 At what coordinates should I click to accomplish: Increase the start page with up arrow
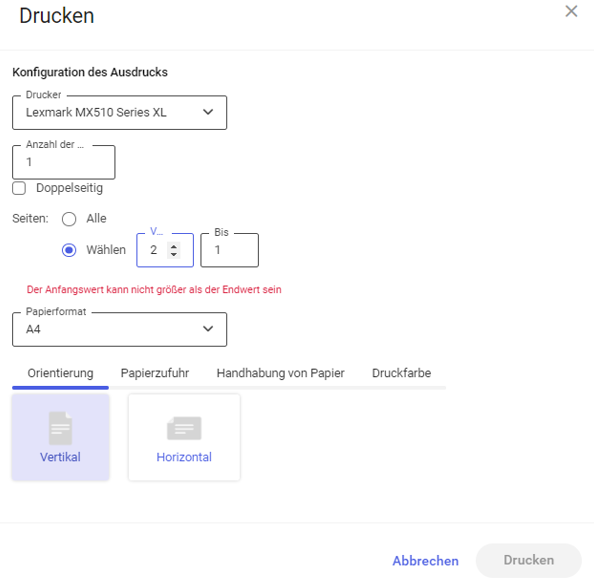tap(174, 247)
